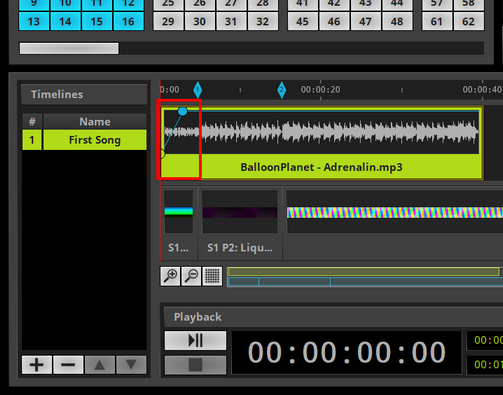Click the BalloonPlanet - Adrenalin.mp3 audio clip
This screenshot has width=503, height=395.
(321, 167)
